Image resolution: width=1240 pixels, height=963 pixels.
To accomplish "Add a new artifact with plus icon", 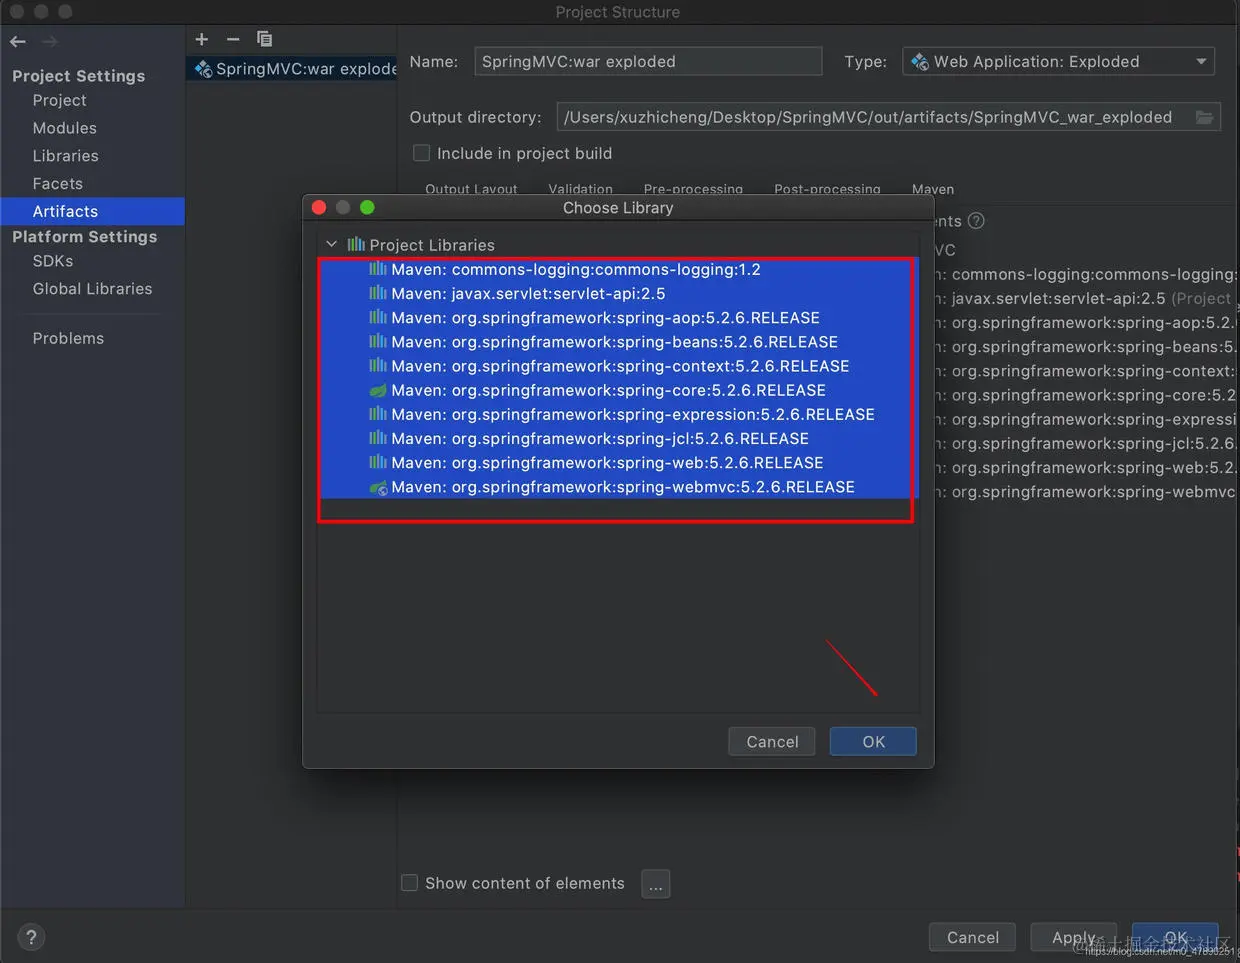I will tap(202, 39).
